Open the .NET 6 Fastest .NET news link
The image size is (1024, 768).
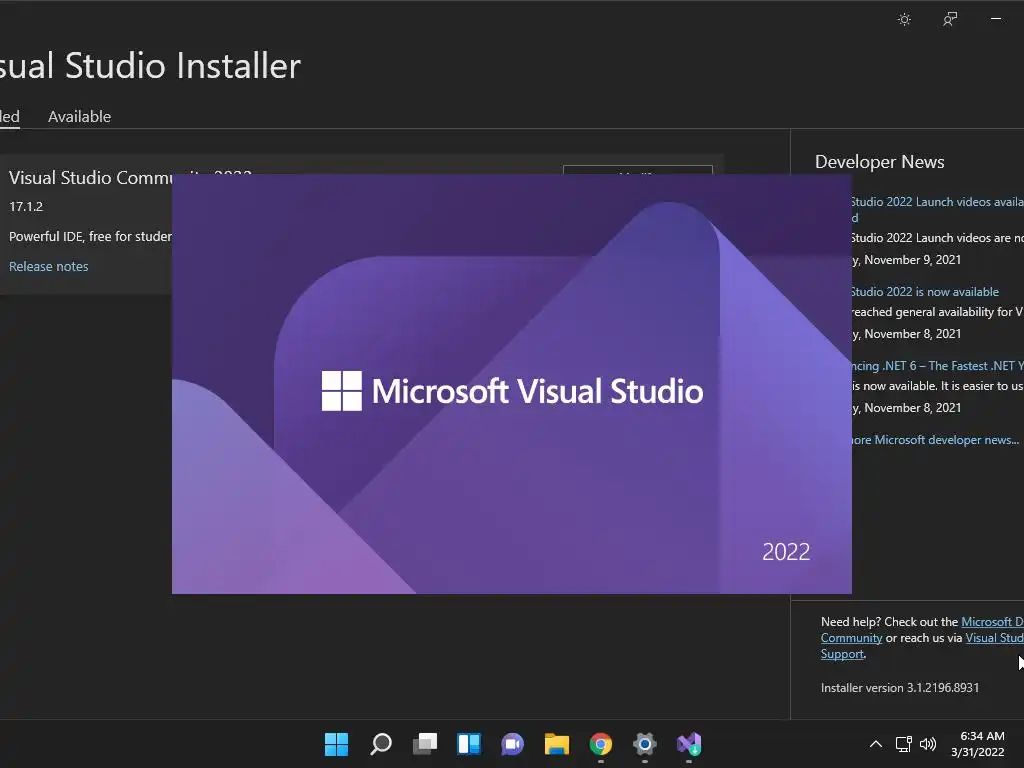click(936, 366)
